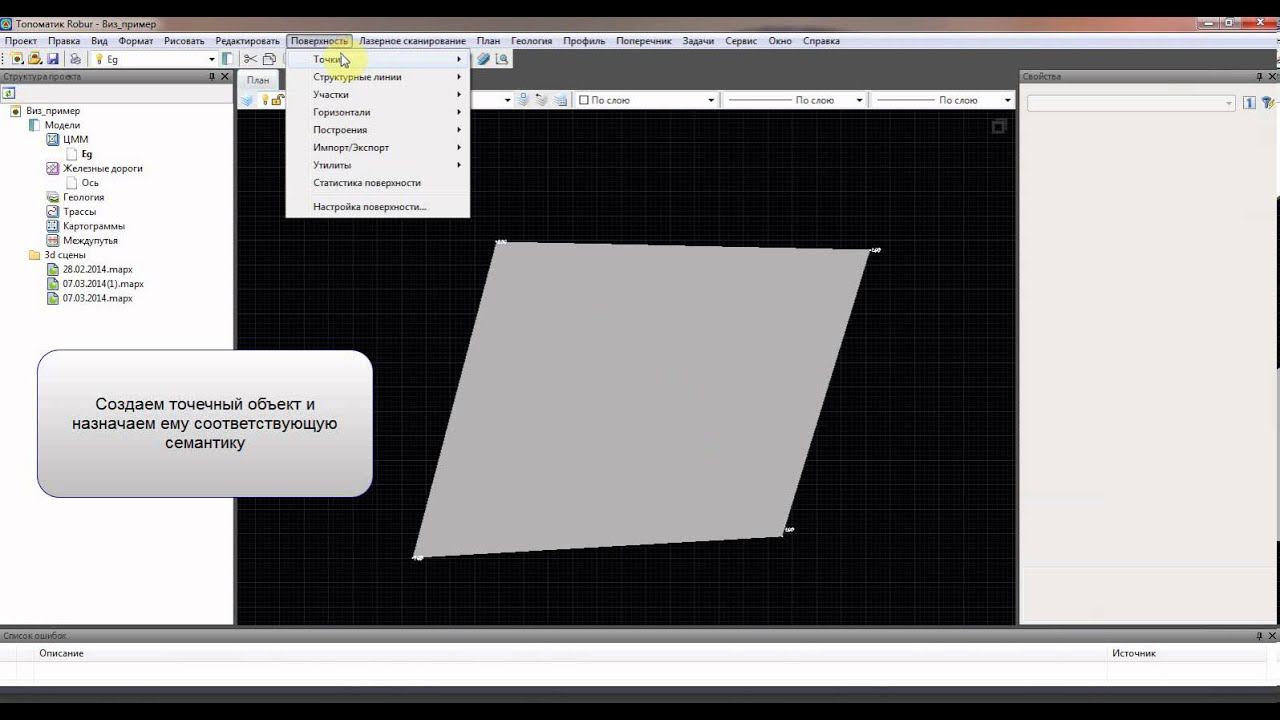Click the copy icon next to scissors
The image size is (1280, 720).
click(x=269, y=59)
